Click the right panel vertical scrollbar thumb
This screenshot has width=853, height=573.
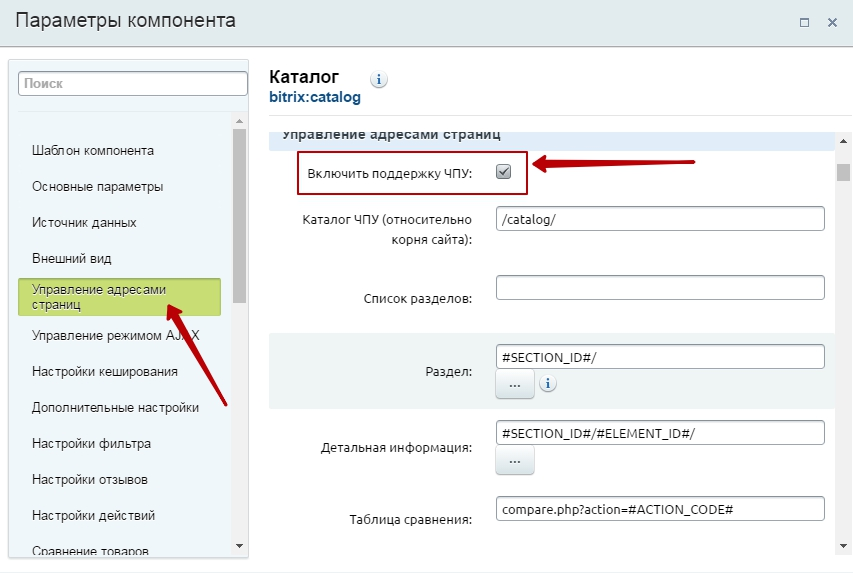pos(844,172)
